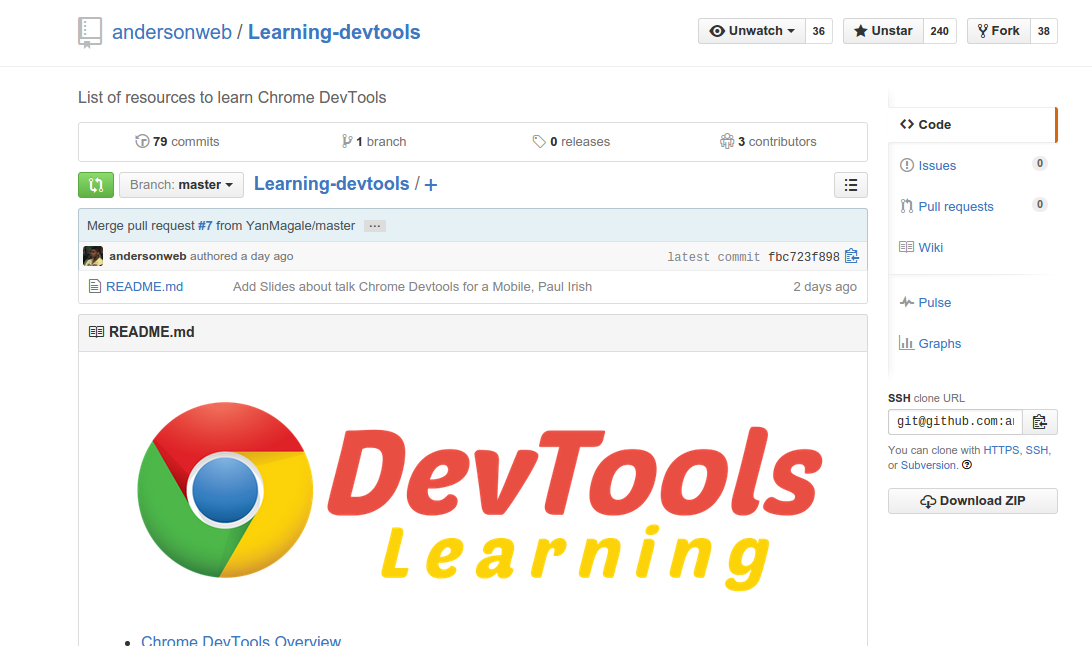This screenshot has width=1092, height=646.
Task: Open the Pull requests tab
Action: click(956, 207)
